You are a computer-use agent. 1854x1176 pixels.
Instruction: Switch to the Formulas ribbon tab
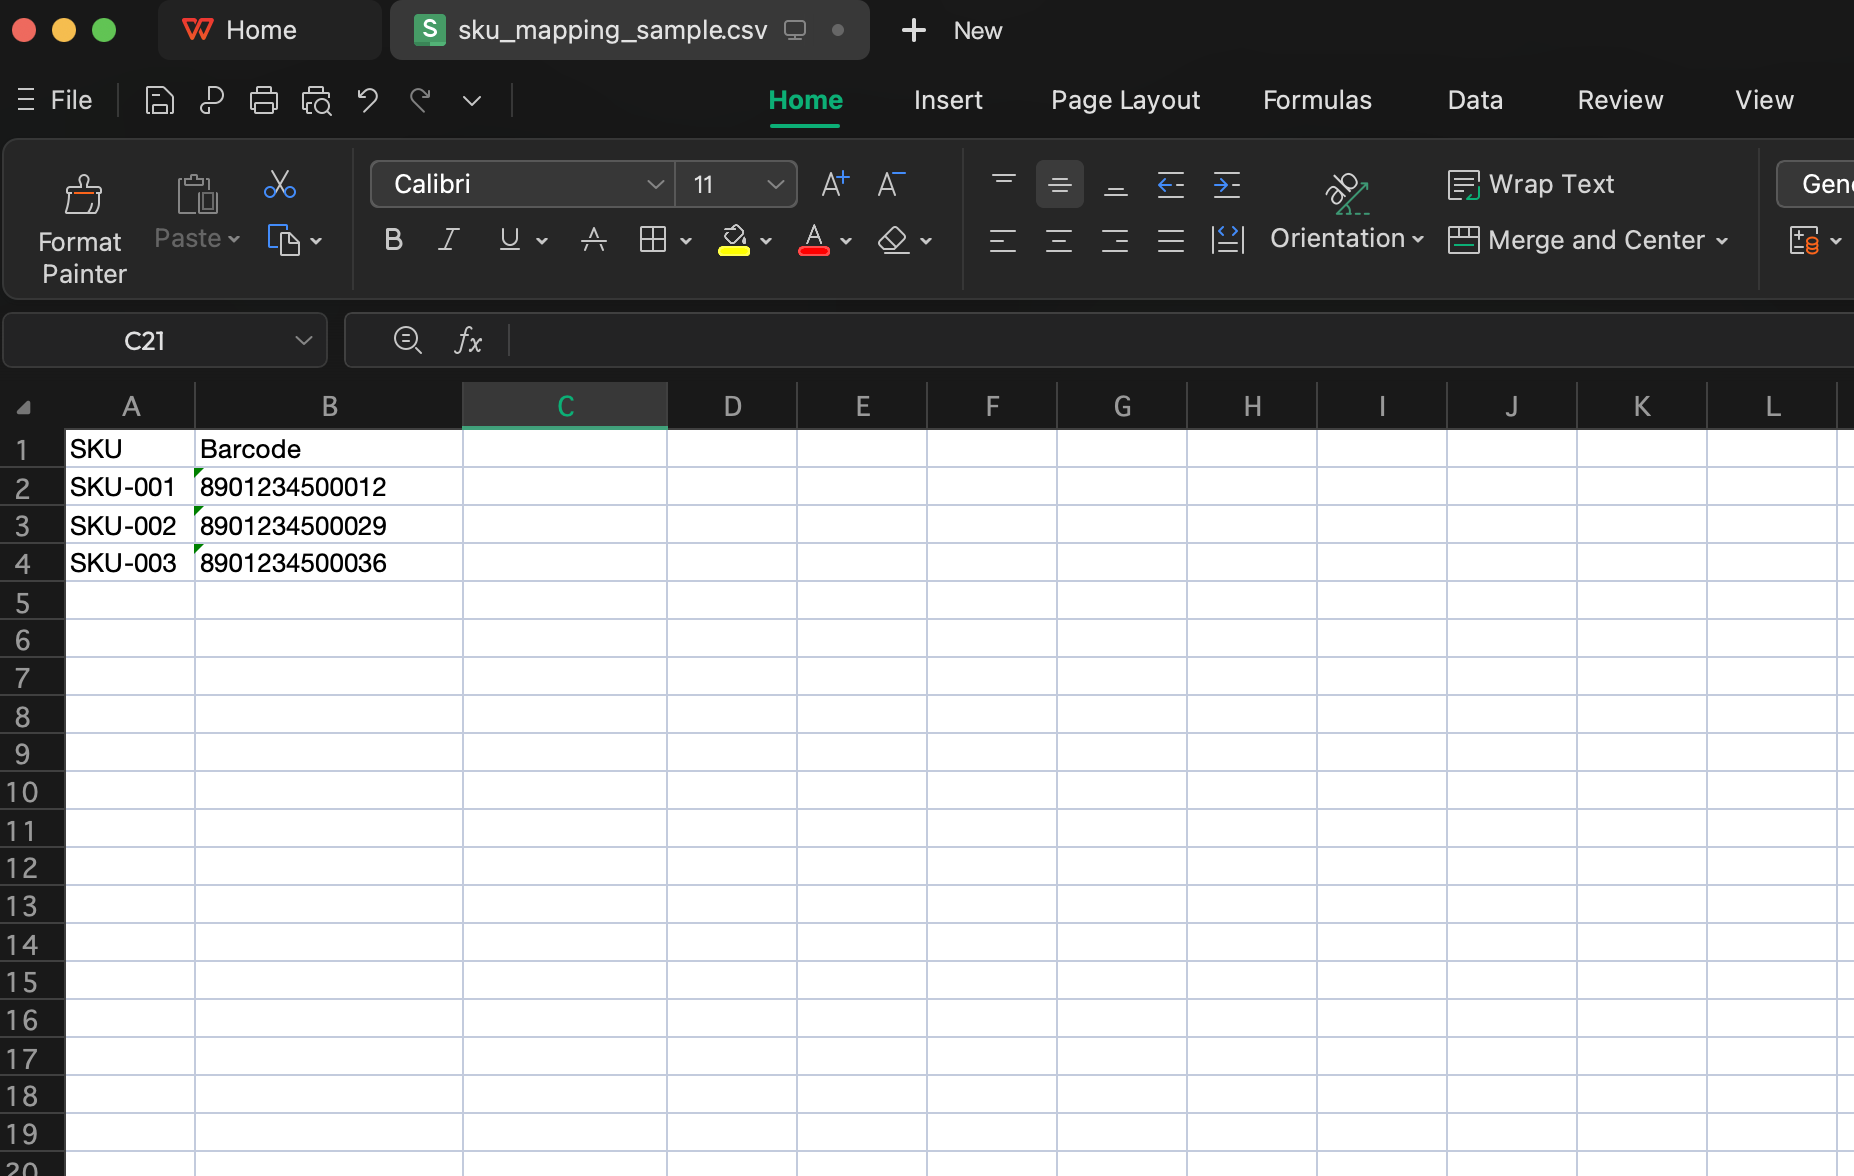point(1317,100)
